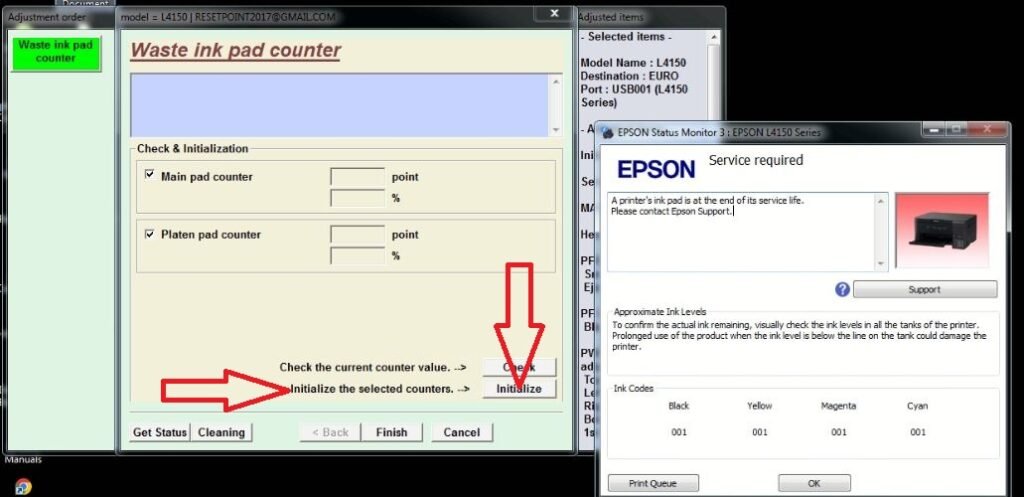This screenshot has width=1024, height=497.
Task: Click 'Model Name : L4150' in Adjusted items
Action: [x=633, y=63]
